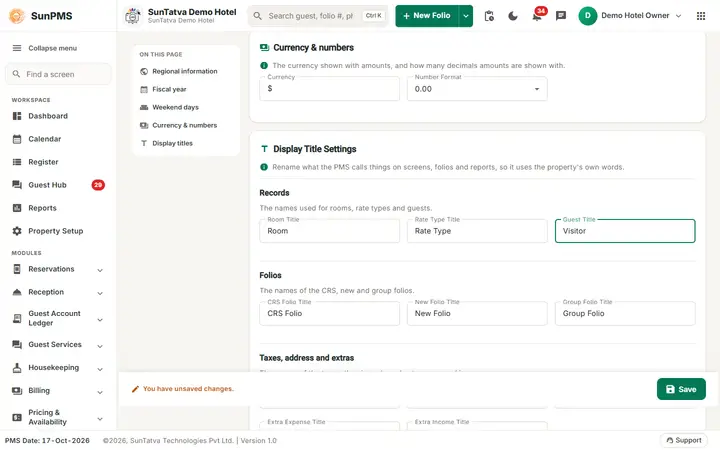Open the Demo Hotel Owner account menu
Screen dimensions: 720x450
coord(630,16)
